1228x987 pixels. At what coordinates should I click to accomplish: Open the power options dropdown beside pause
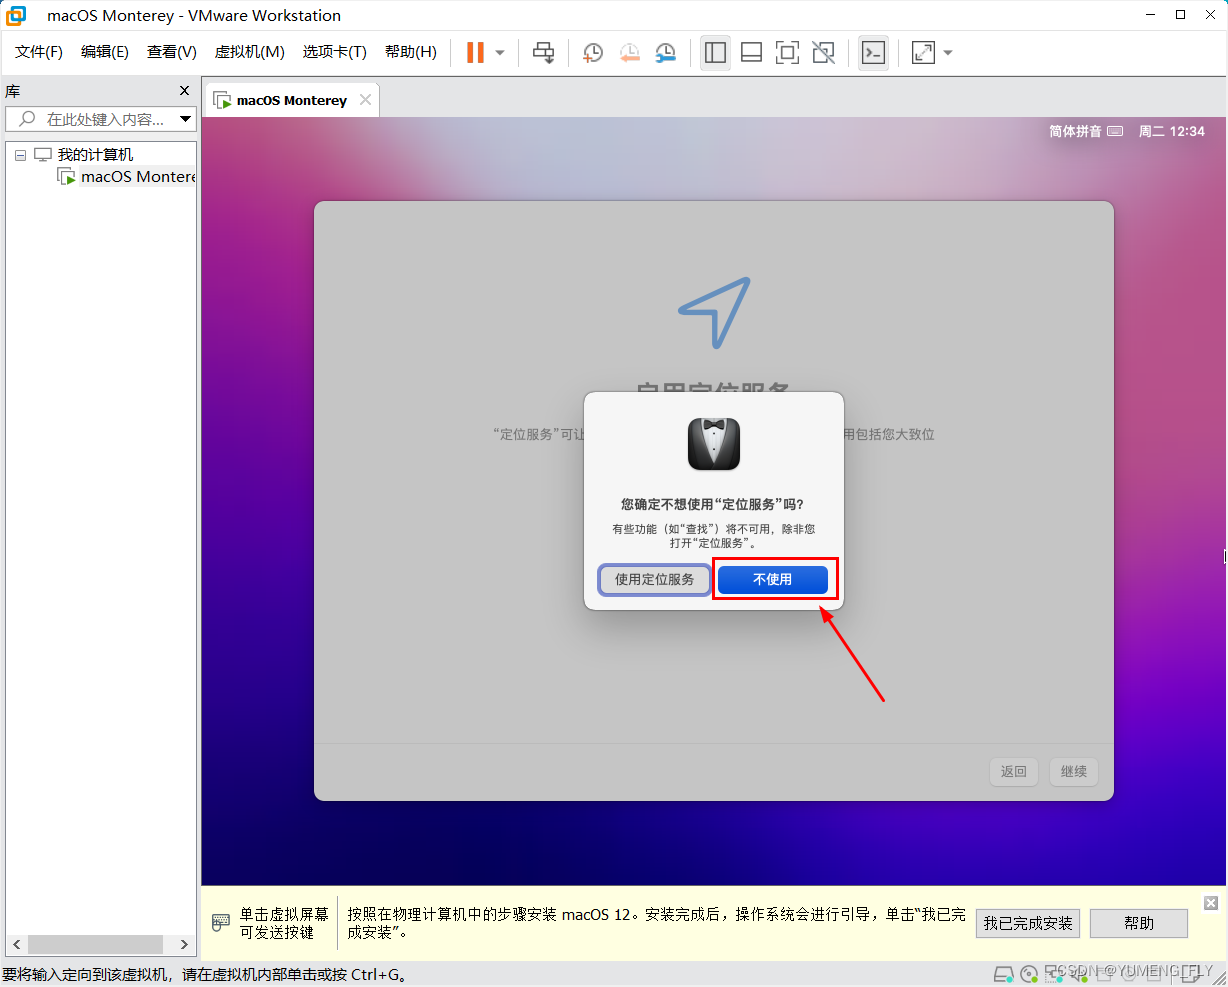(500, 53)
